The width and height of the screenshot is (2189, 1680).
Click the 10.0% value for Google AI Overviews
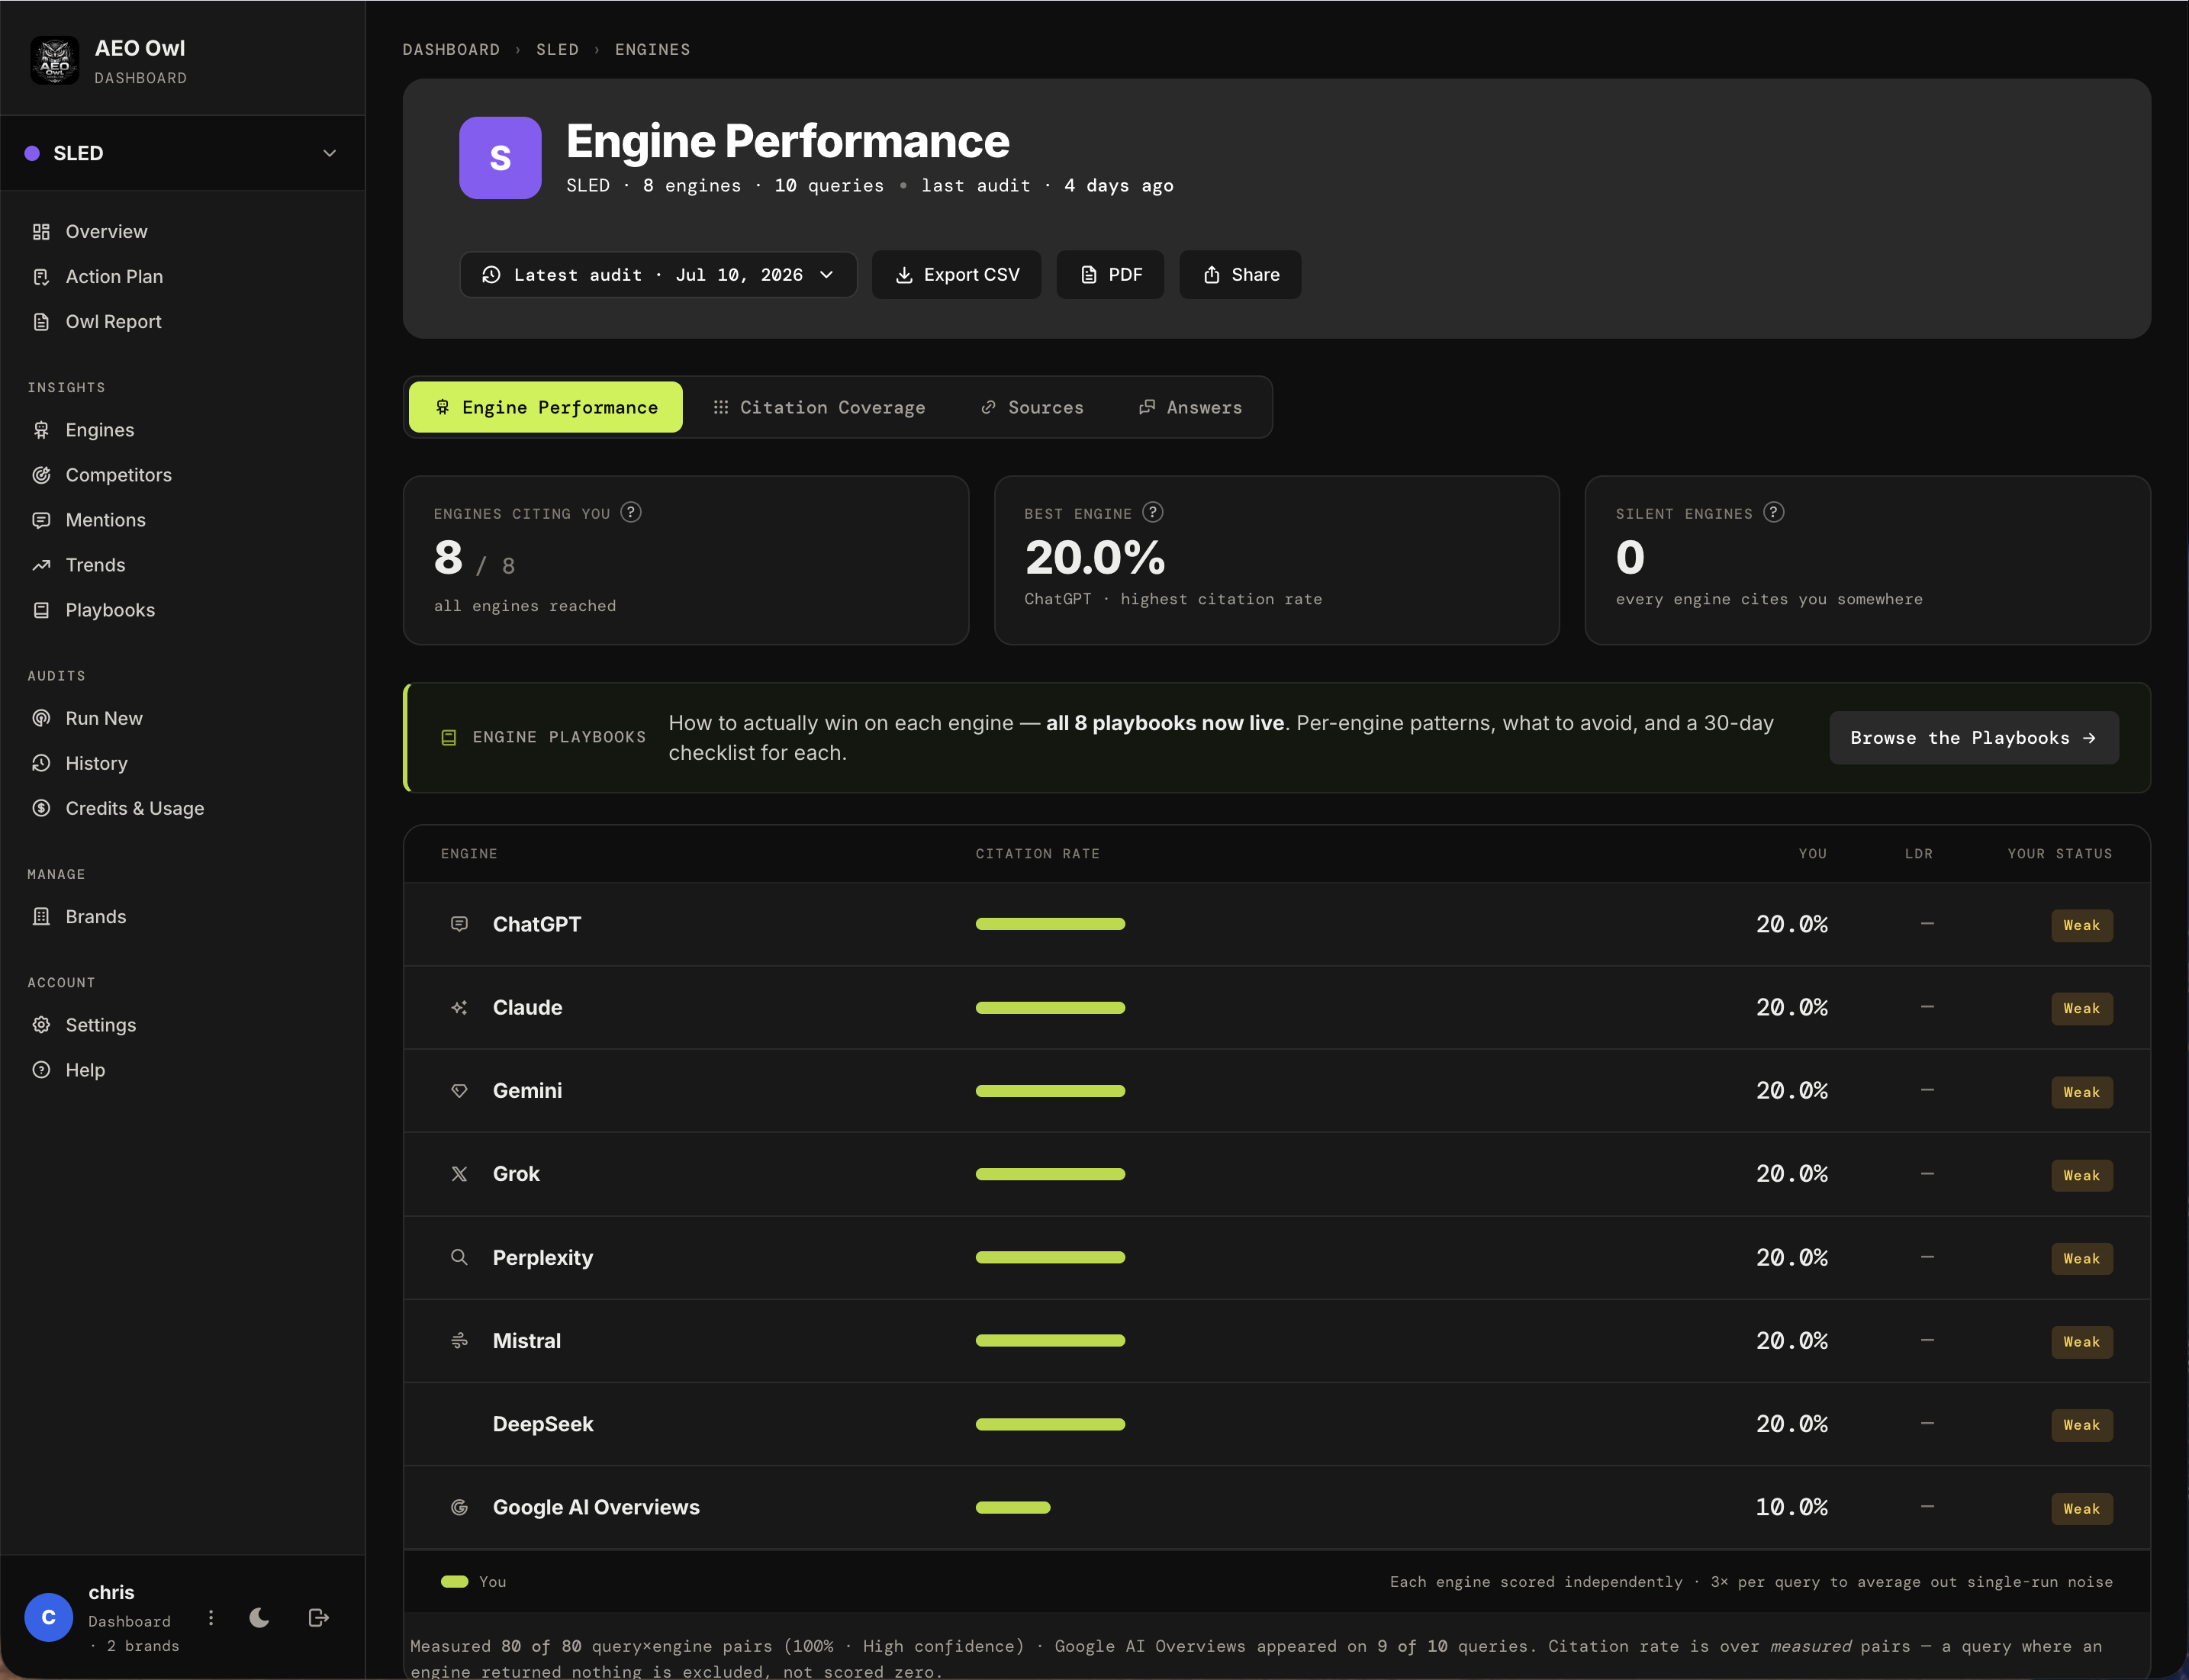coord(1791,1507)
